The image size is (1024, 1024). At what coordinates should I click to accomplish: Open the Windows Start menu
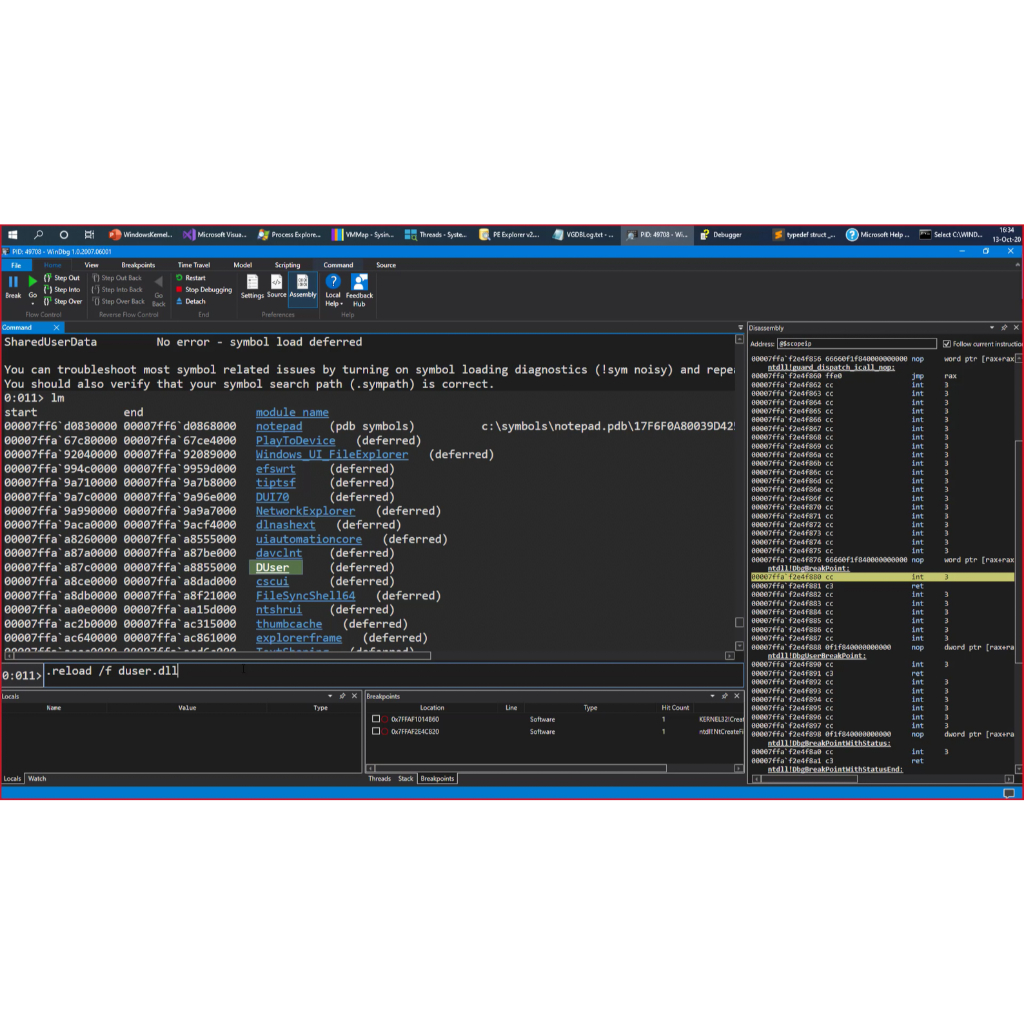click(12, 234)
